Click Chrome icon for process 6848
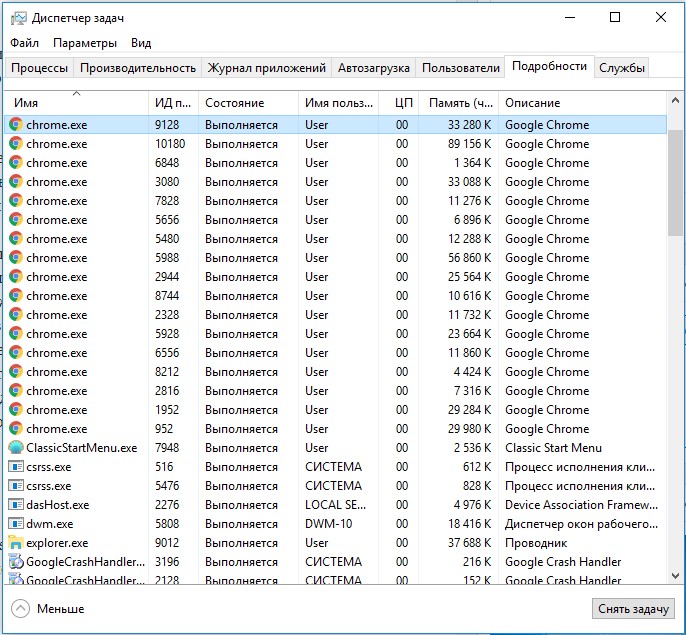 click(16, 163)
